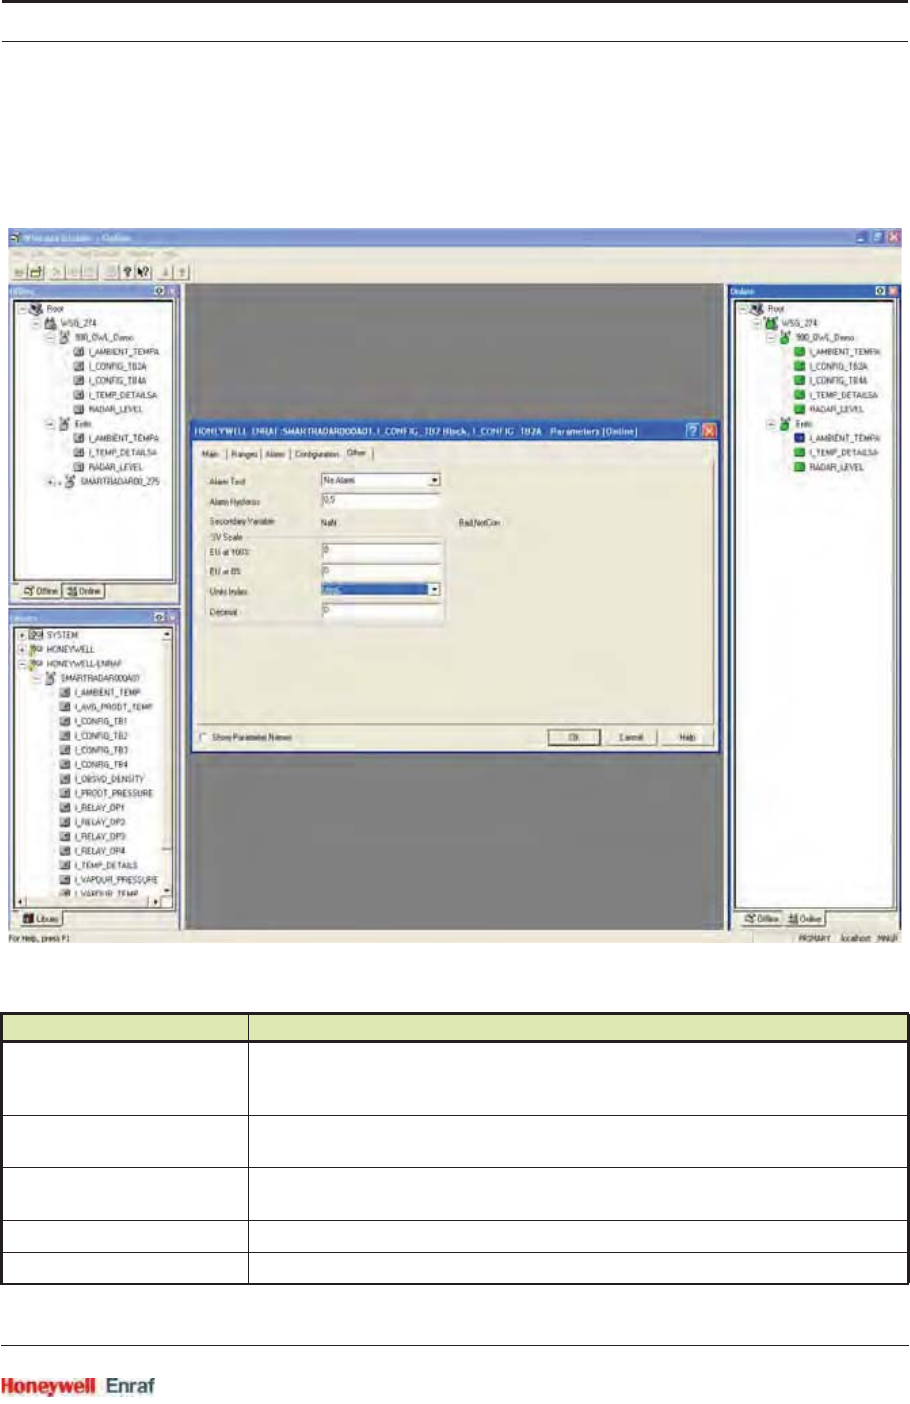Collapse WSG_274 node in right panel
Image resolution: width=910 pixels, height=1404 pixels.
(x=756, y=323)
